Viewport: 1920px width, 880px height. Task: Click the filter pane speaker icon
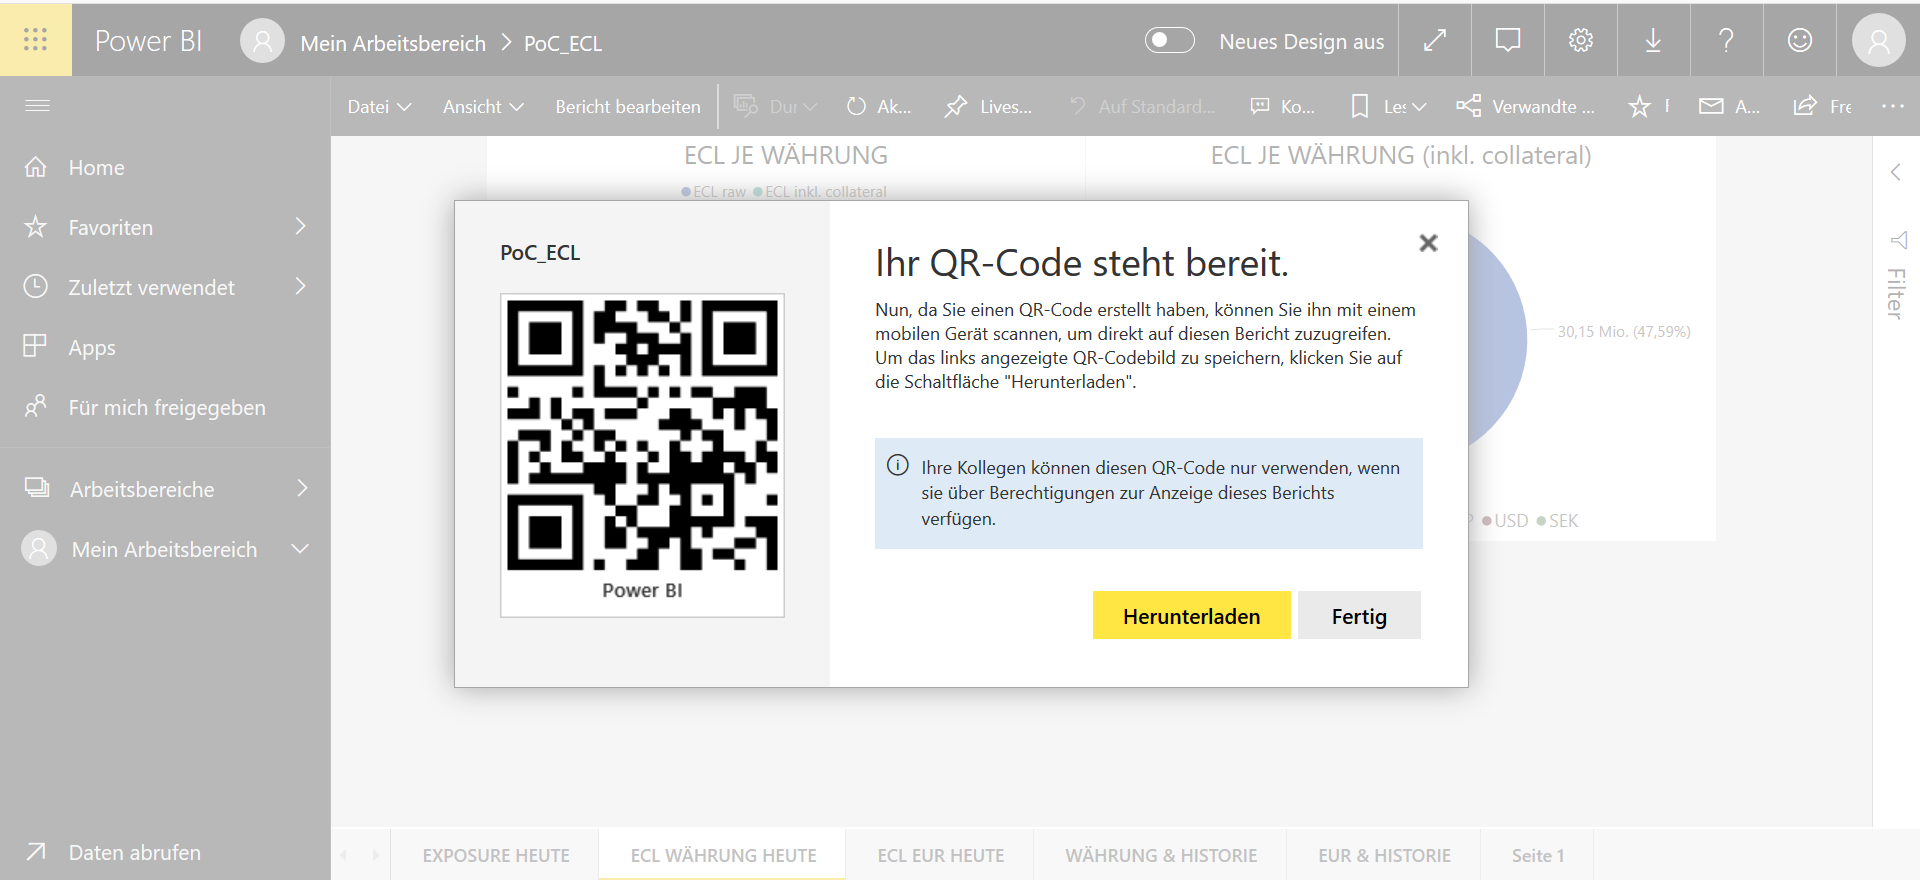coord(1898,240)
